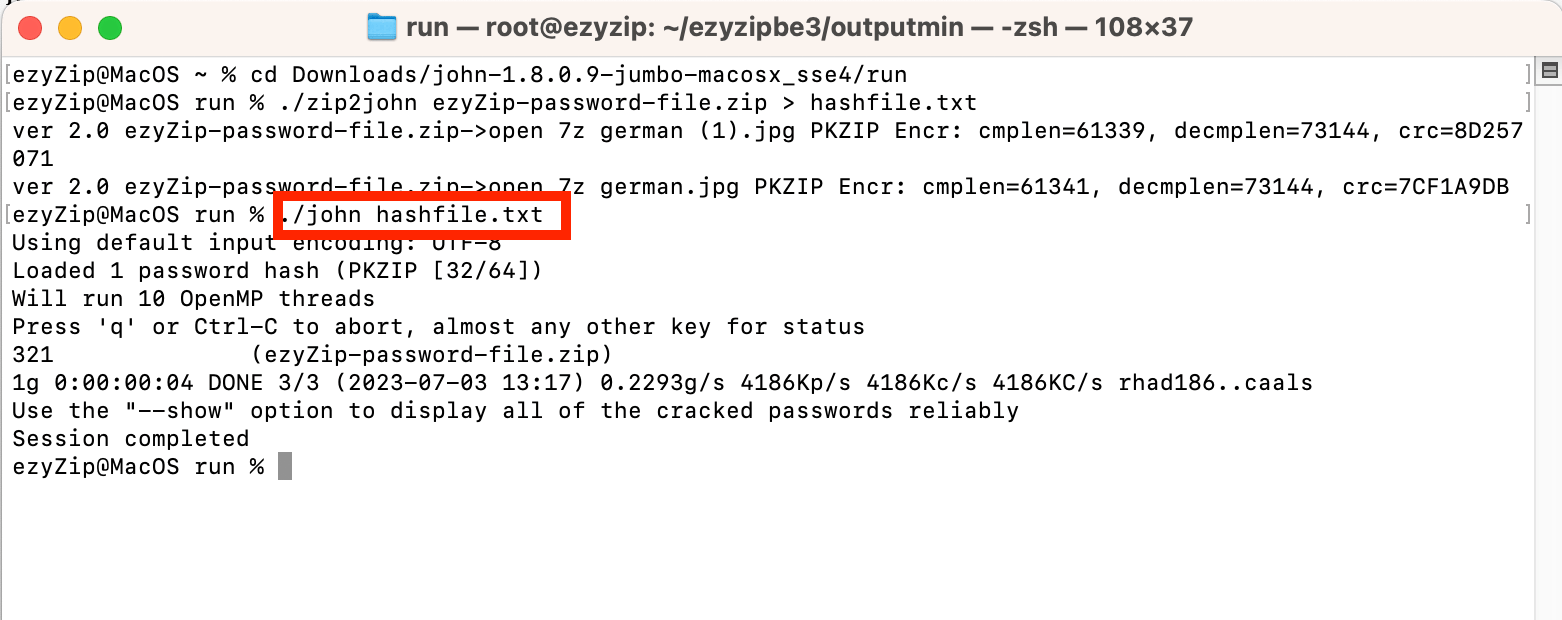Click the cracked password "321" in the output
The width and height of the screenshot is (1562, 620).
[x=32, y=355]
